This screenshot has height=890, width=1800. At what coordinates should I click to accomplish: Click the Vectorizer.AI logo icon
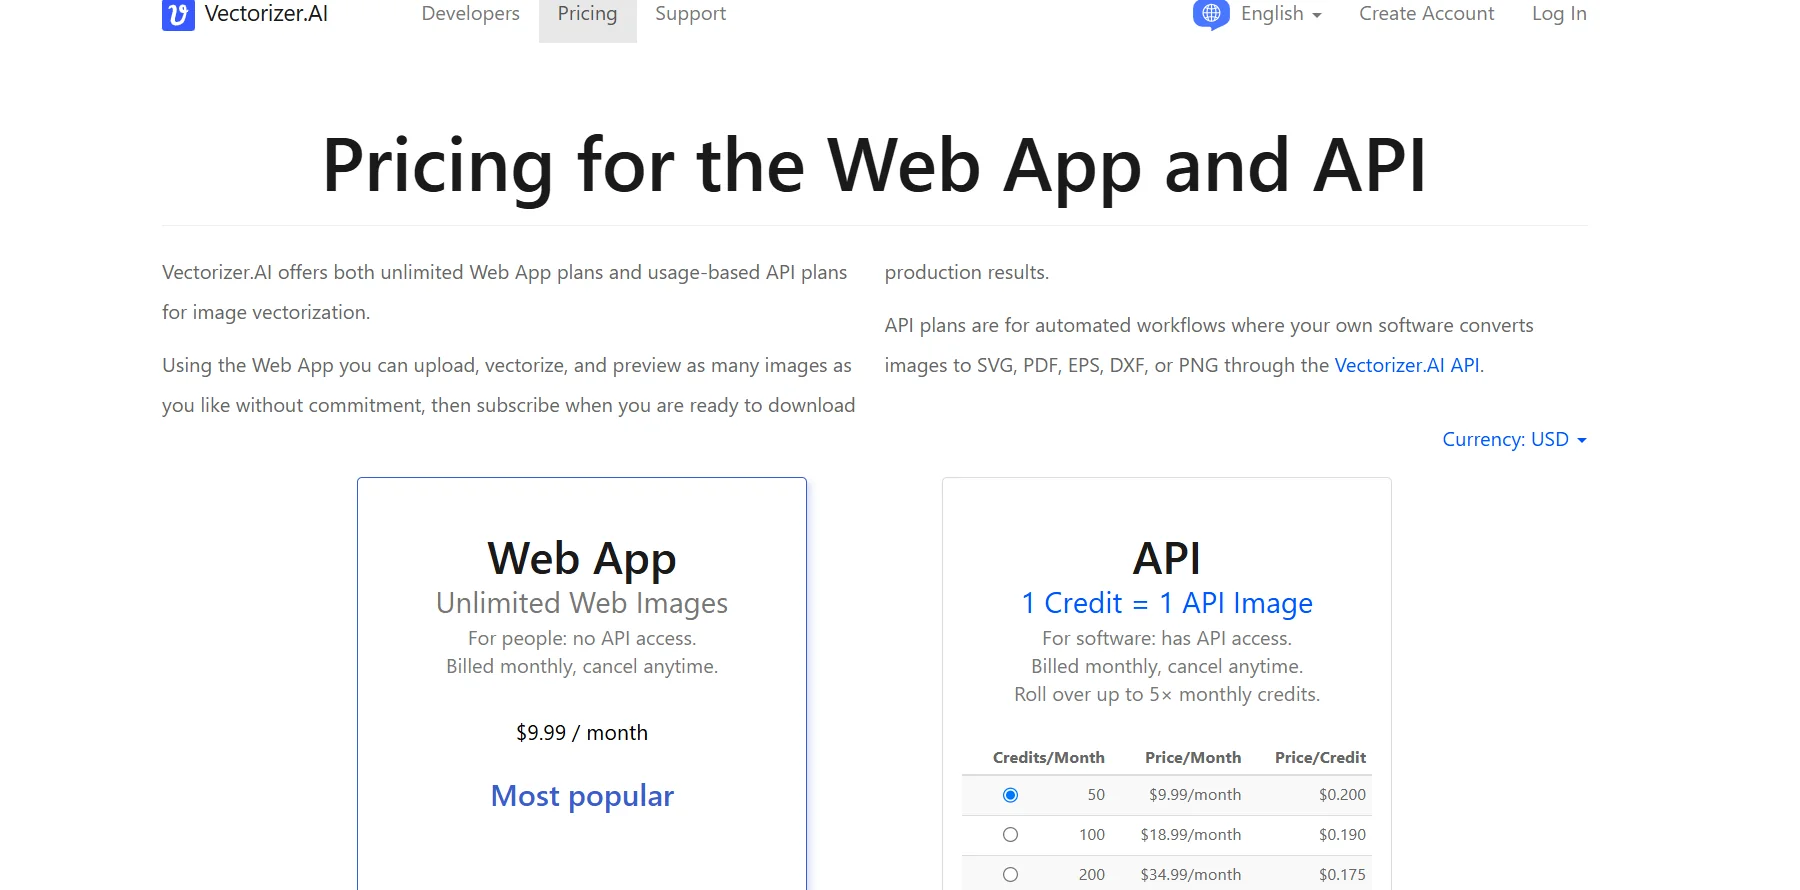click(178, 15)
